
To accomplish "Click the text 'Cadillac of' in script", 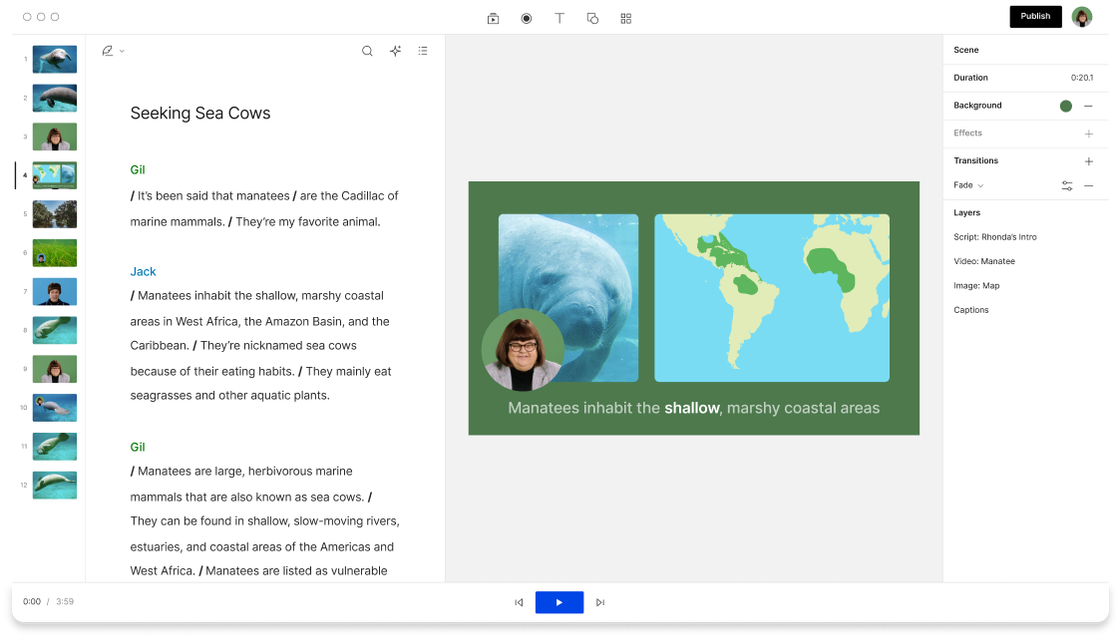I will pos(369,196).
